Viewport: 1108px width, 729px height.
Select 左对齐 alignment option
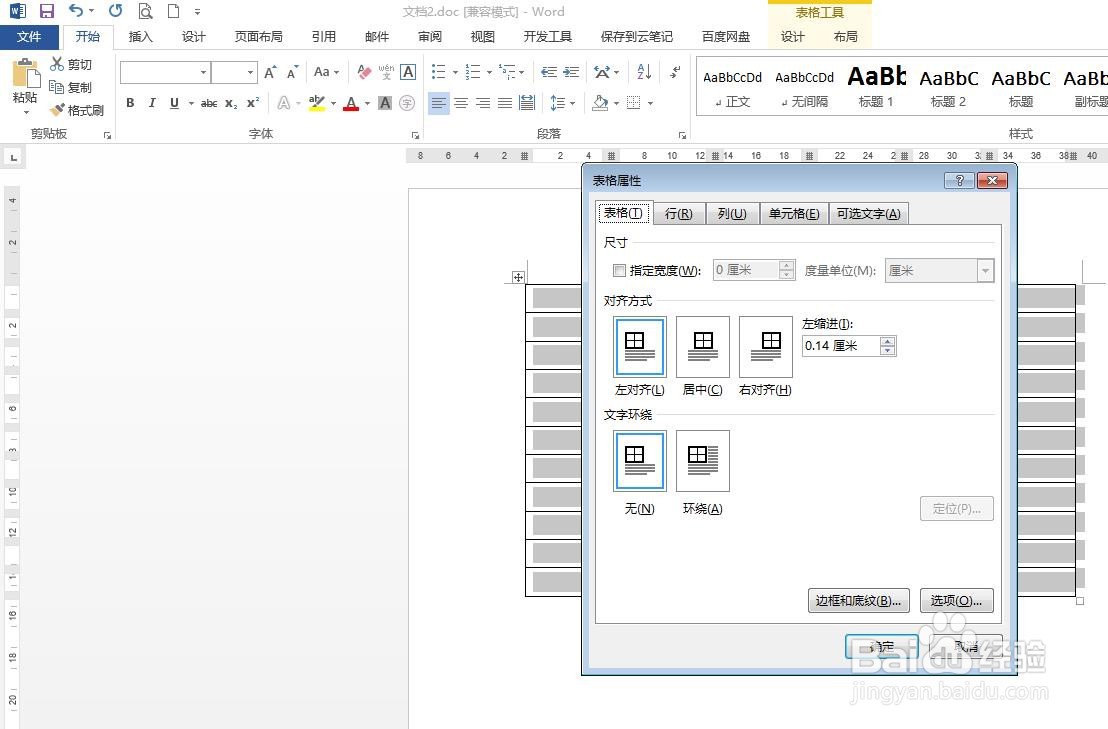point(640,347)
